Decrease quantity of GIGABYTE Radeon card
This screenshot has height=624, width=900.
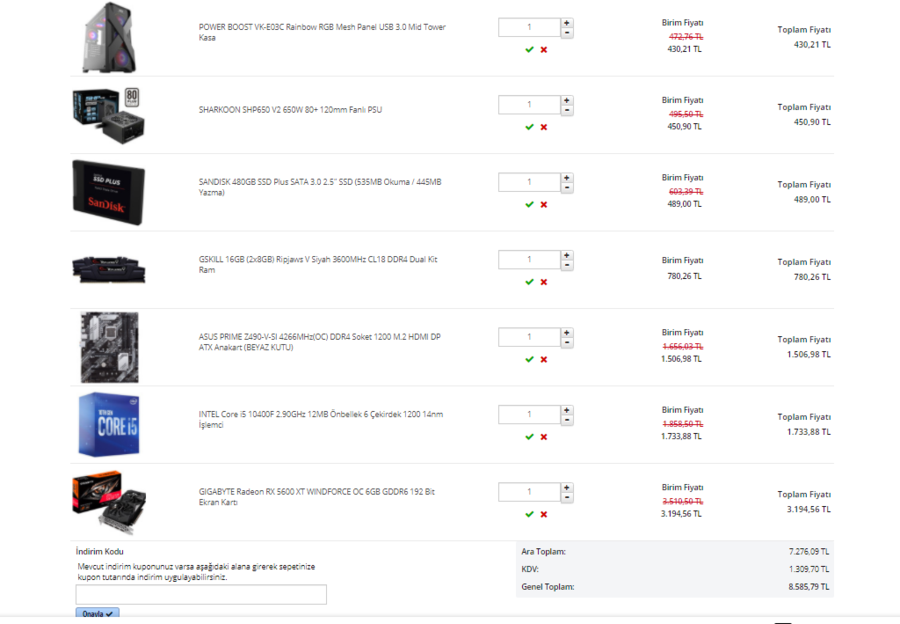pos(567,497)
